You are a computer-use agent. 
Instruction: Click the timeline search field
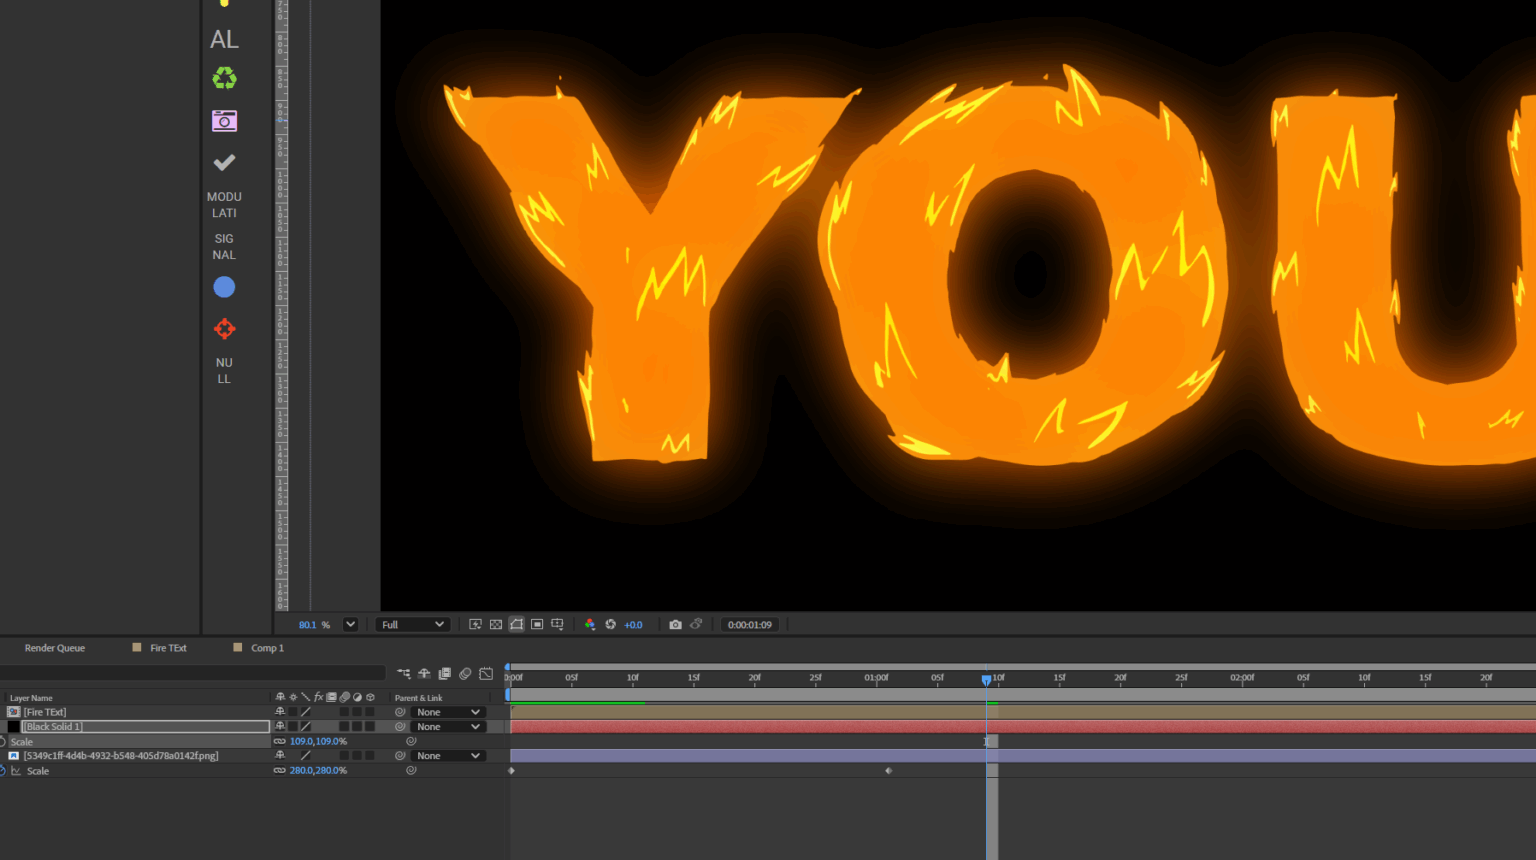pyautogui.click(x=194, y=674)
